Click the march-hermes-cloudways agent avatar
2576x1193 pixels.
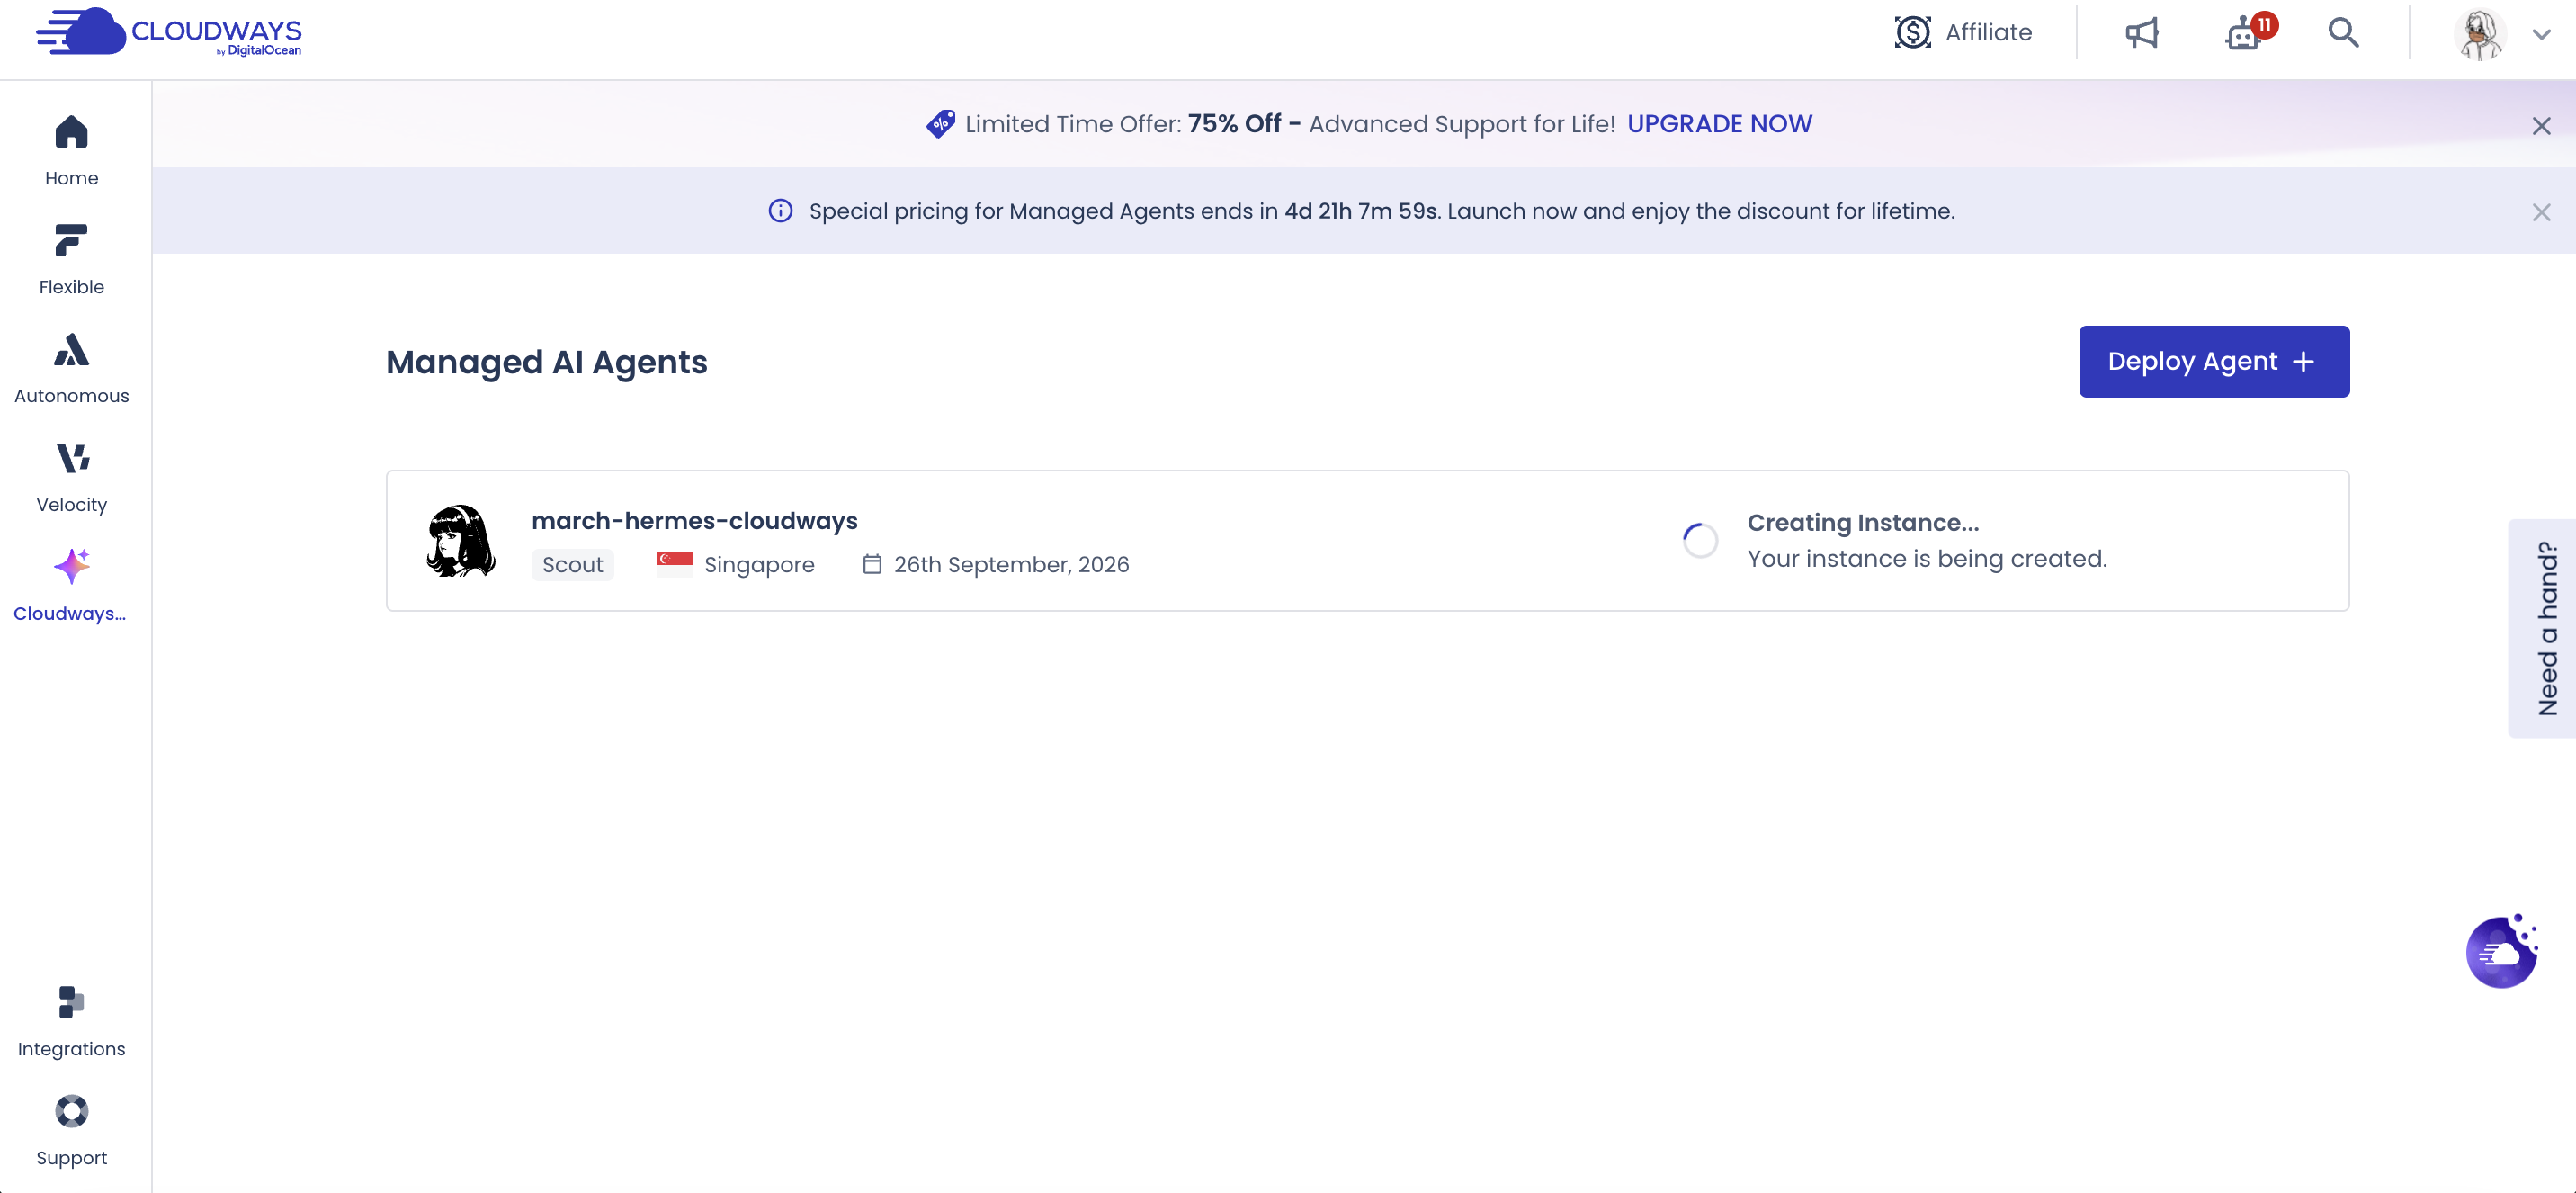461,541
